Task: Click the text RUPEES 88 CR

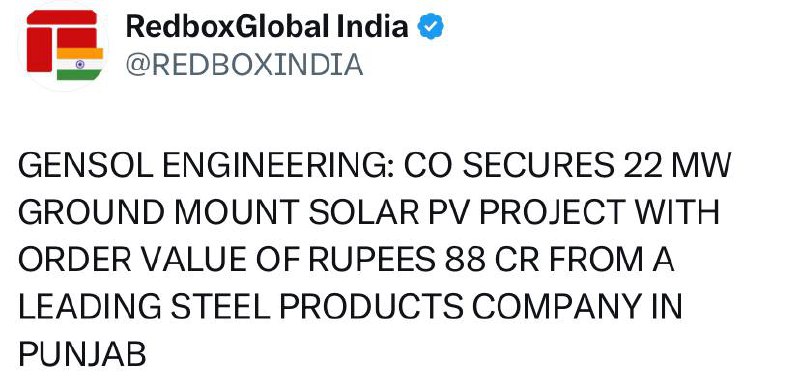Action: point(424,259)
